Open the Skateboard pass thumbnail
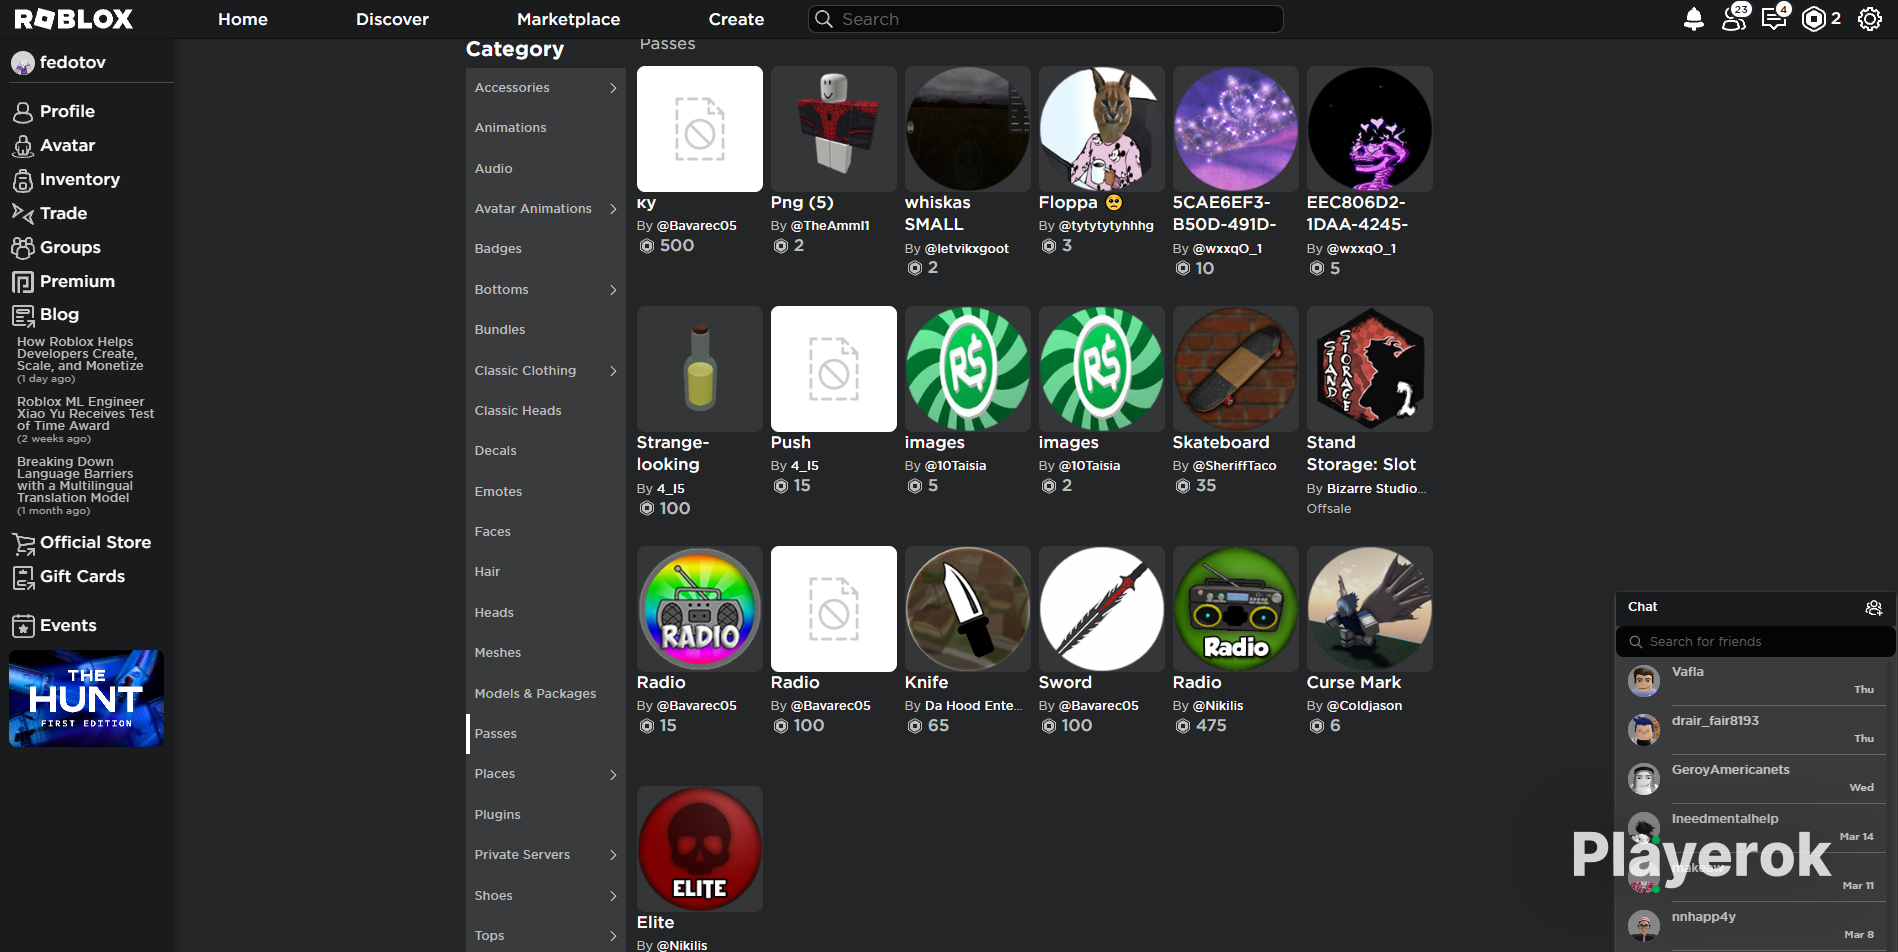This screenshot has height=952, width=1898. 1236,369
